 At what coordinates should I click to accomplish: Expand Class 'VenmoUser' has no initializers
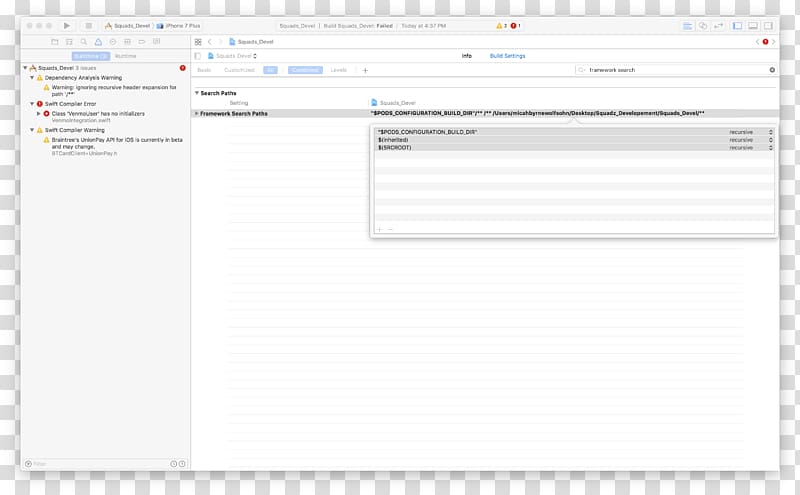tap(39, 113)
